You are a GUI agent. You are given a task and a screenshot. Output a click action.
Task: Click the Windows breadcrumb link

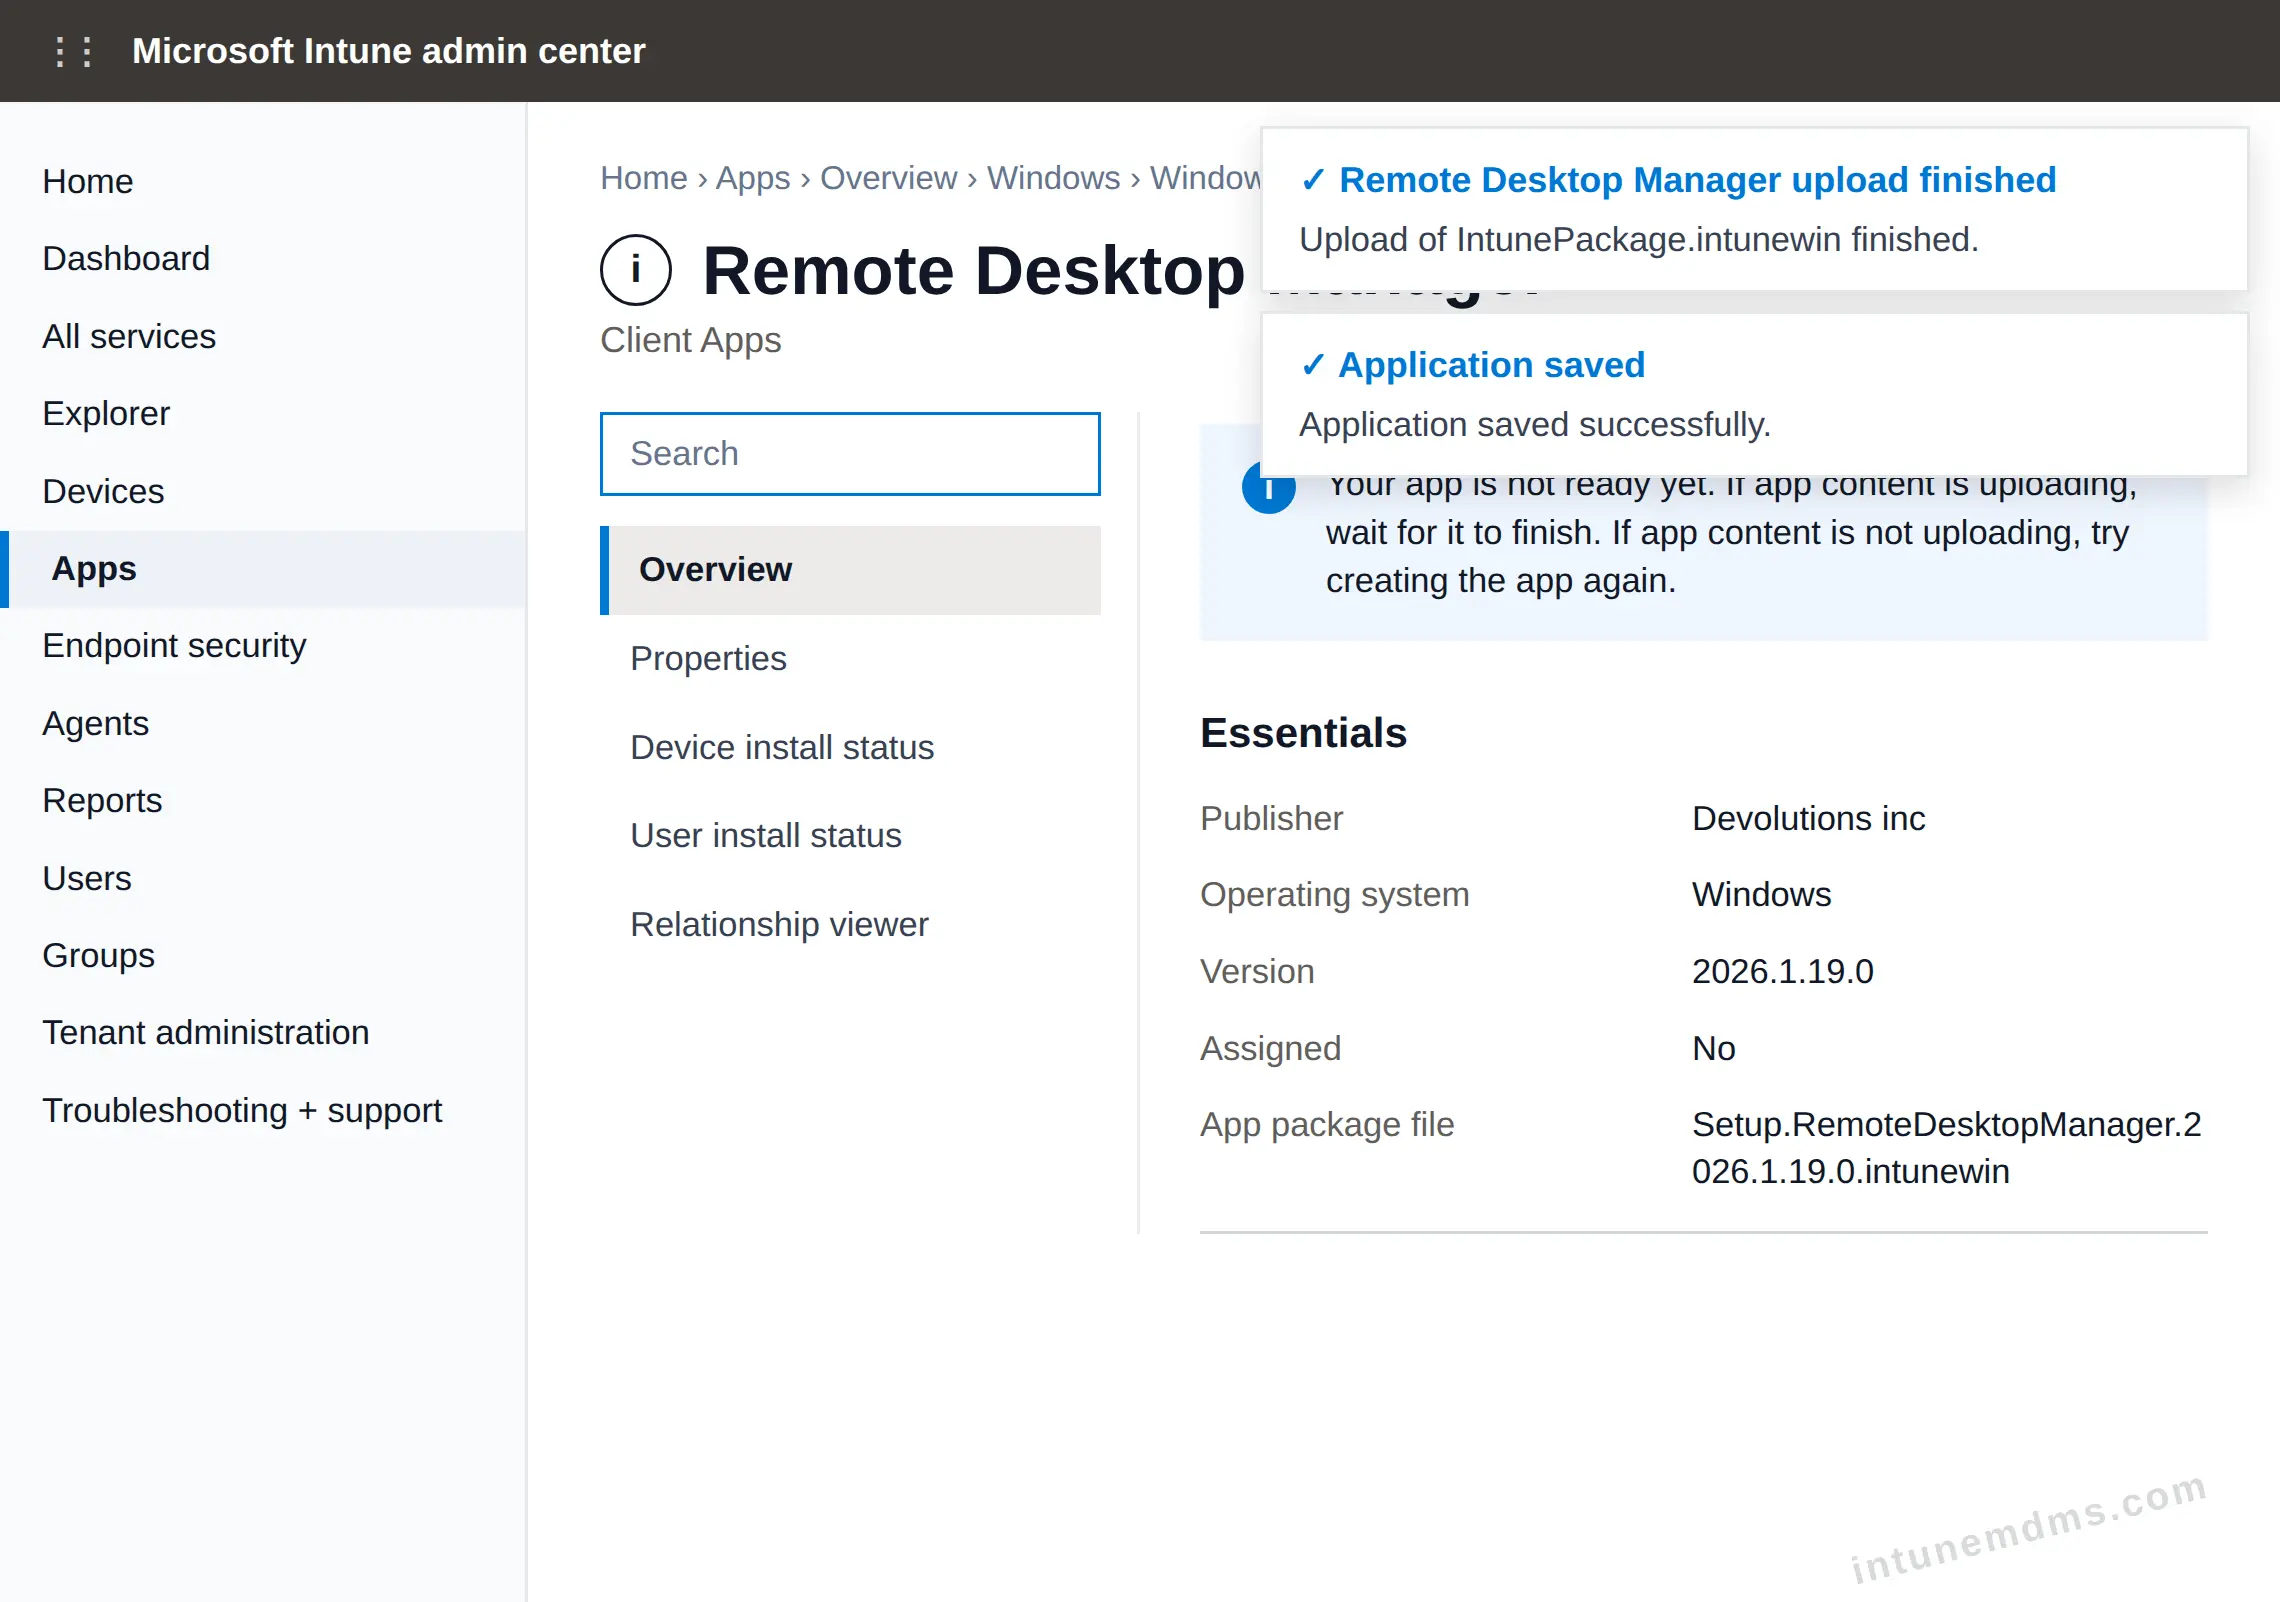1054,178
